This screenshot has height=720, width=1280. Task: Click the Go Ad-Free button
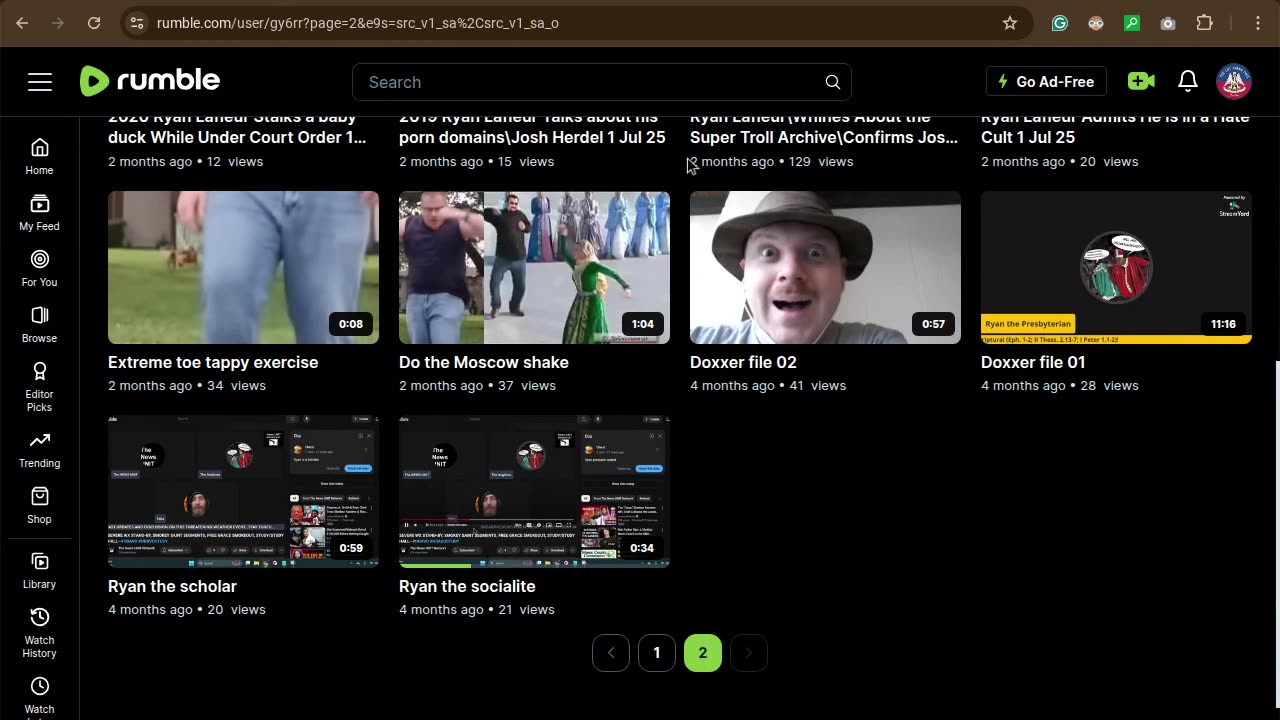click(1046, 82)
